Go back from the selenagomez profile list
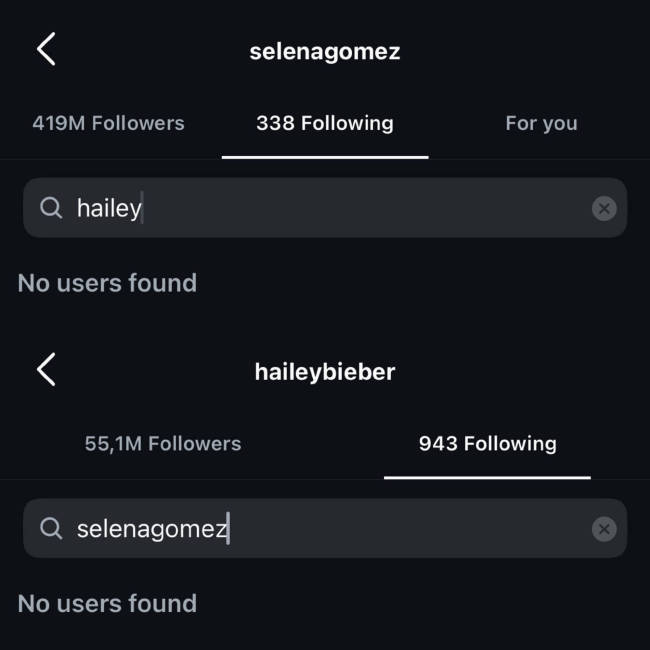The image size is (650, 650). coord(46,49)
